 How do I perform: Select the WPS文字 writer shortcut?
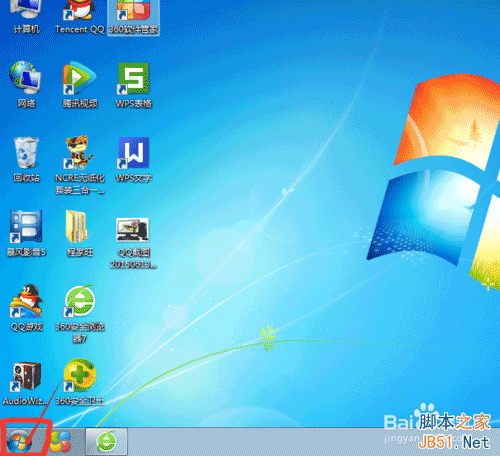pyautogui.click(x=134, y=159)
